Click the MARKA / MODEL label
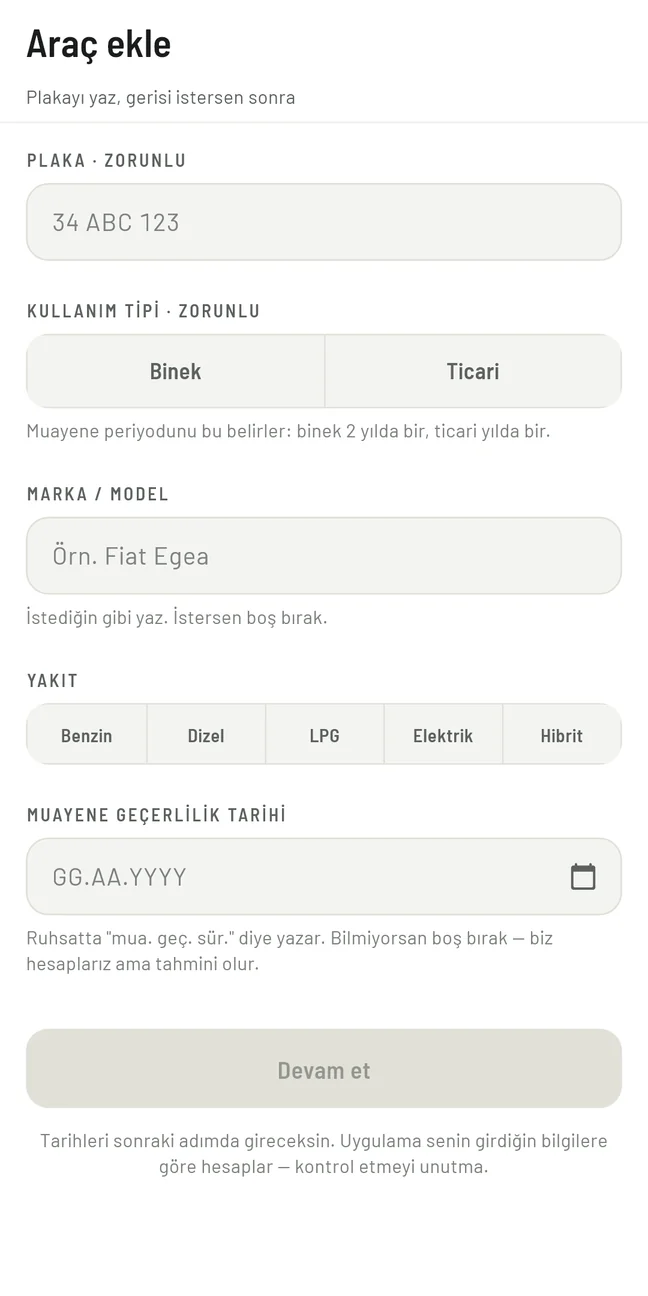The image size is (648, 1296). (x=98, y=494)
